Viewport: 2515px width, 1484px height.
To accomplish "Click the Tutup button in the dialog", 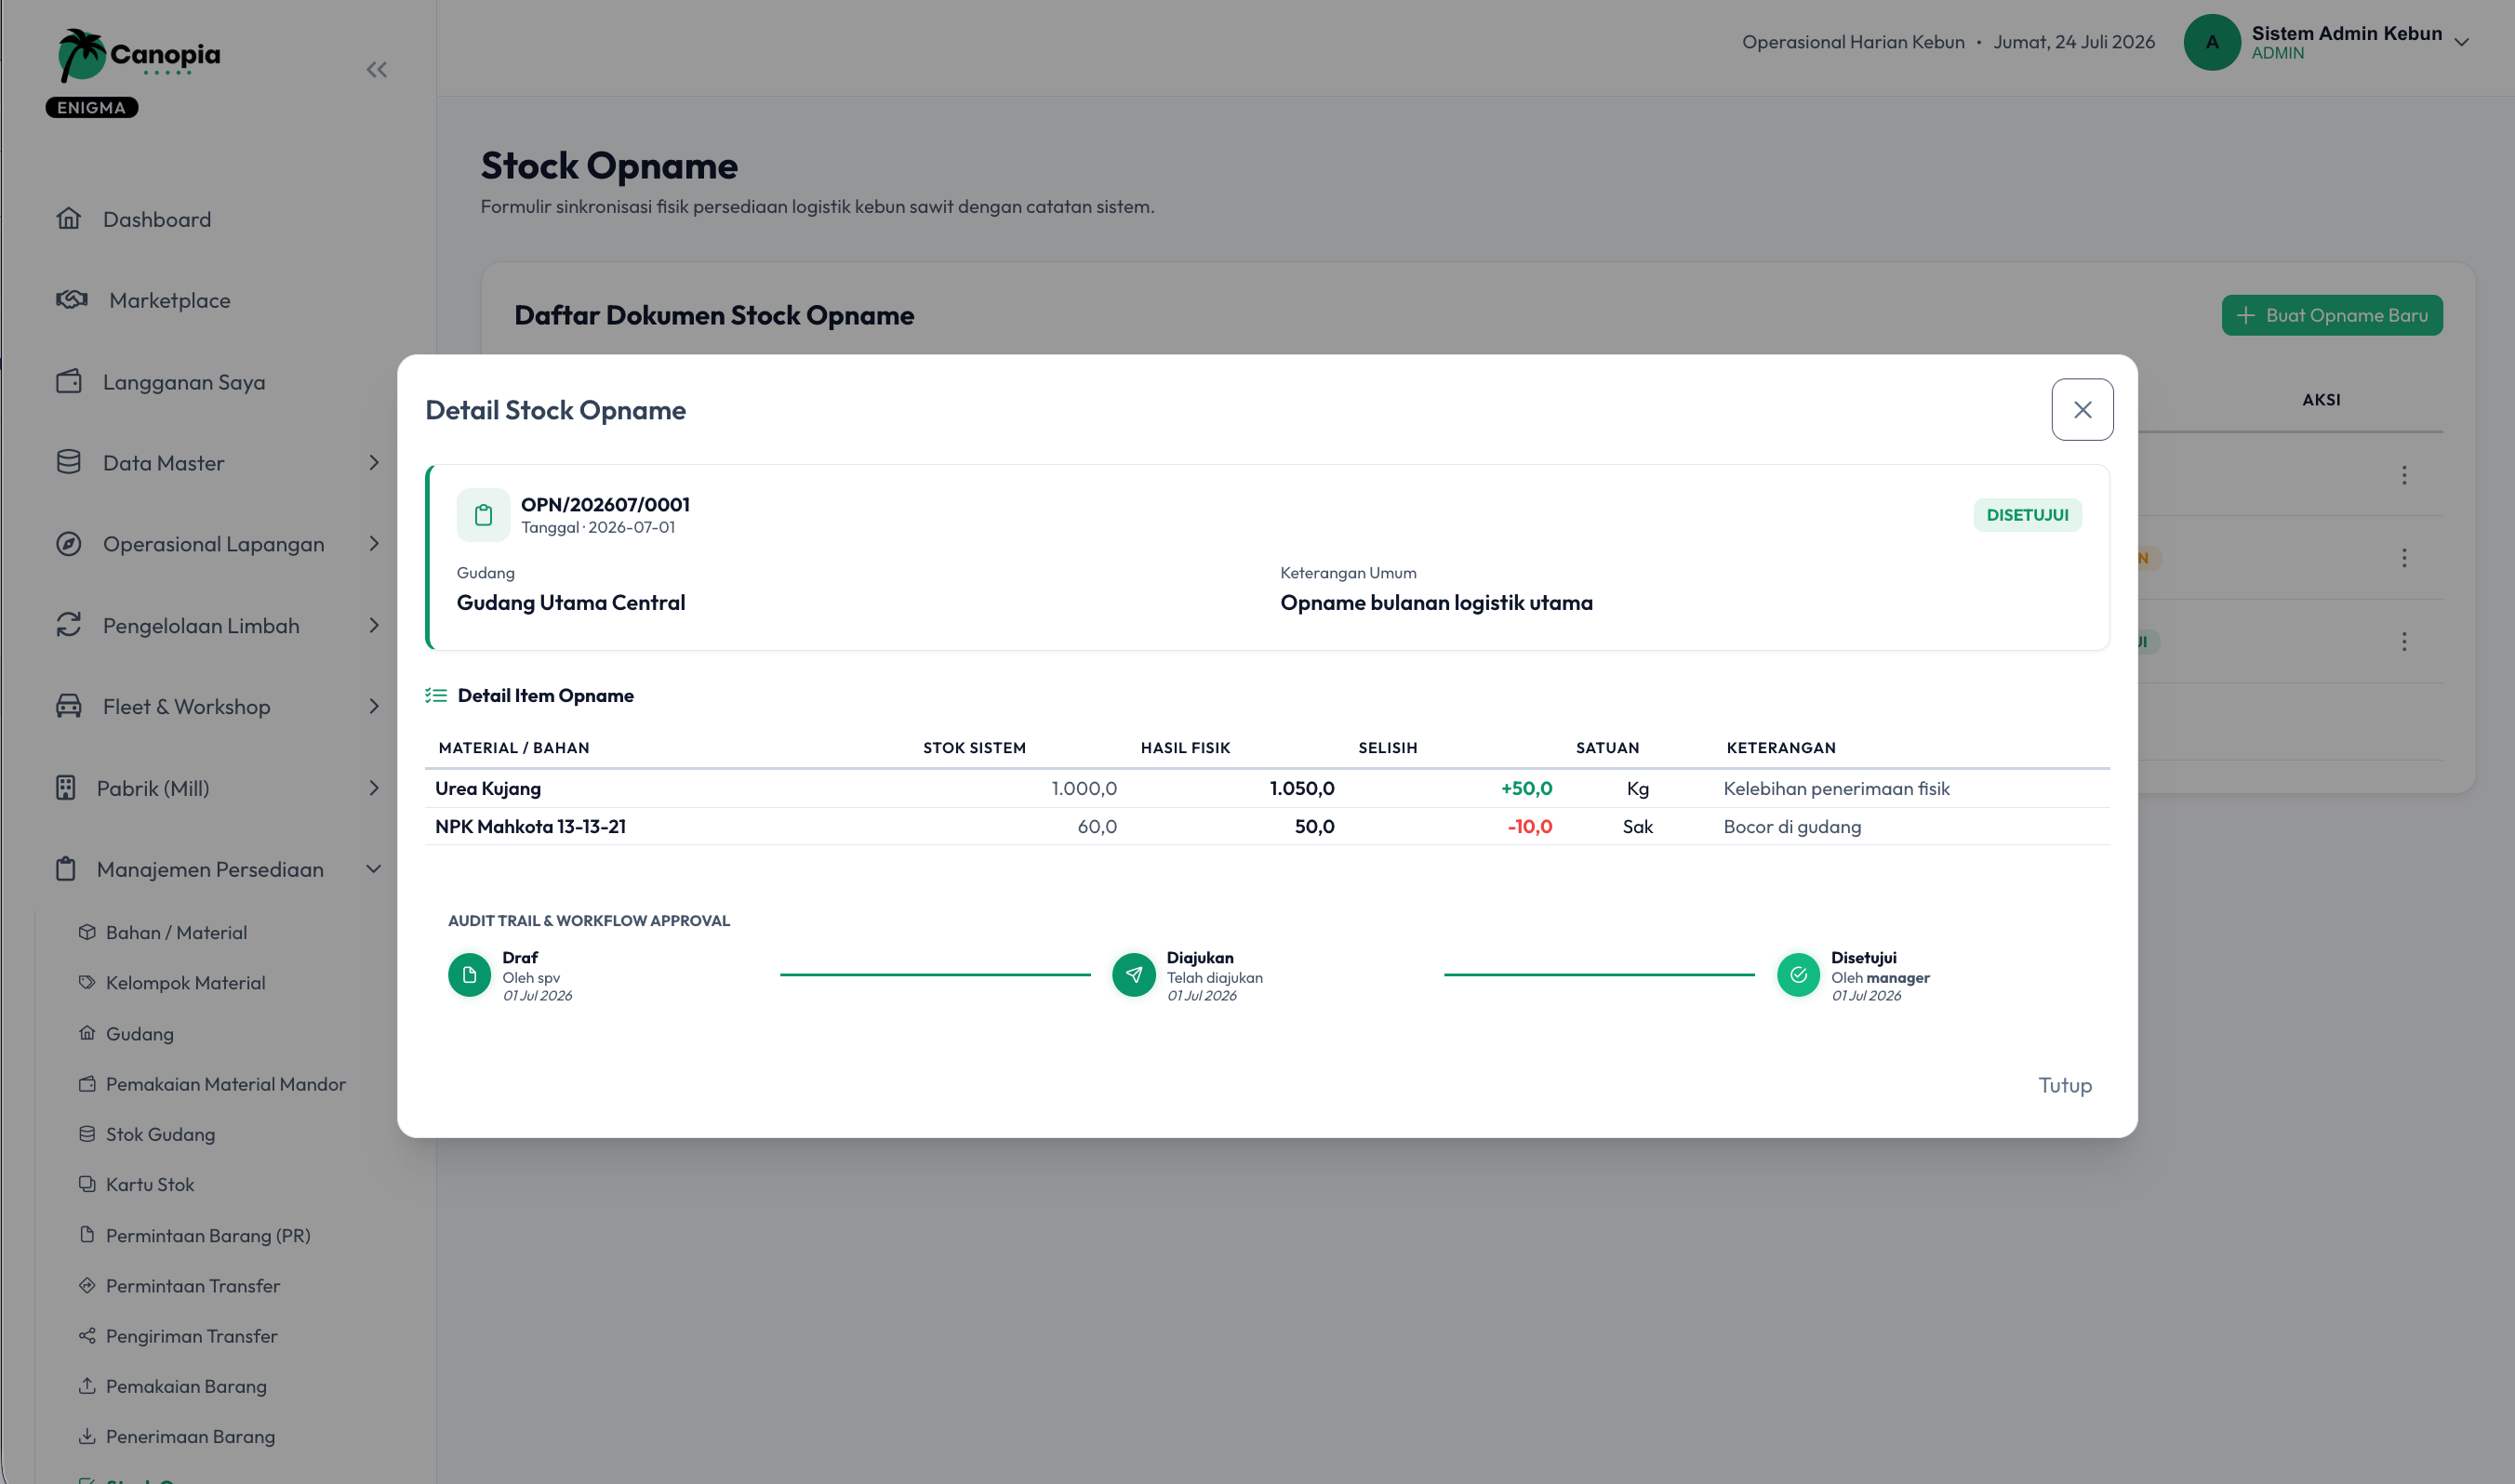I will click(x=2065, y=1085).
